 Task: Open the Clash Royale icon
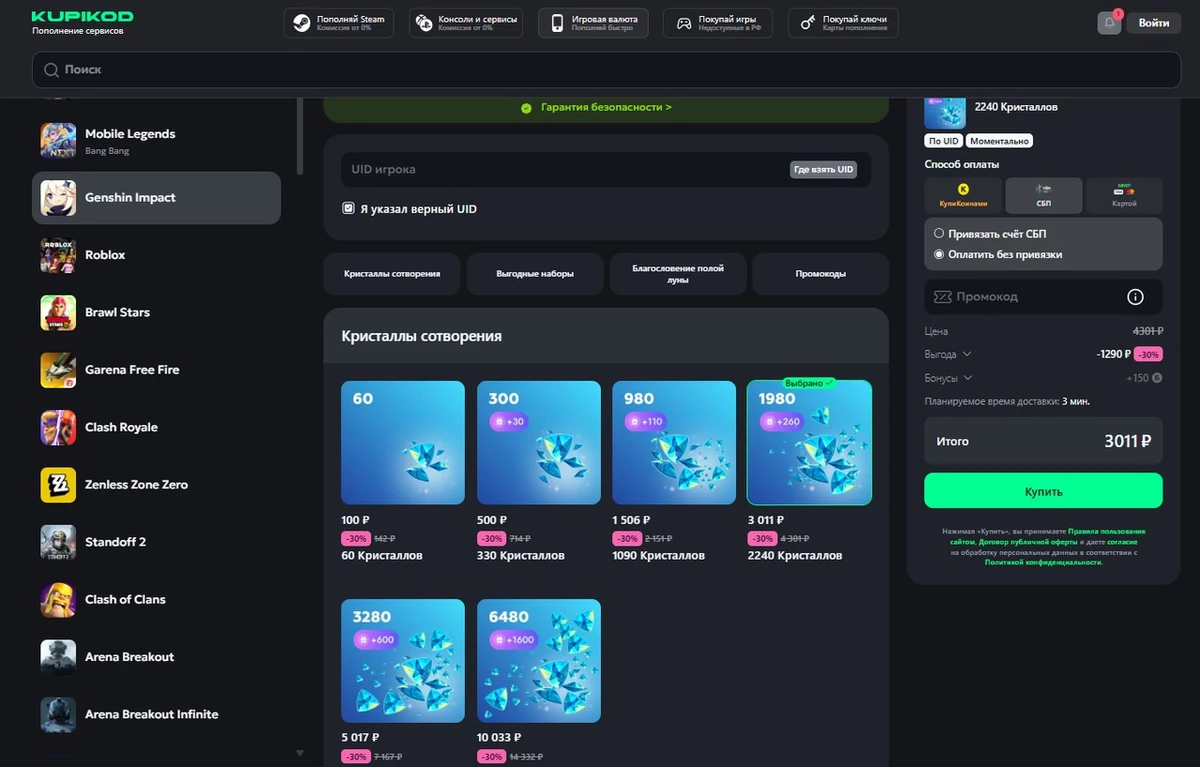point(58,427)
